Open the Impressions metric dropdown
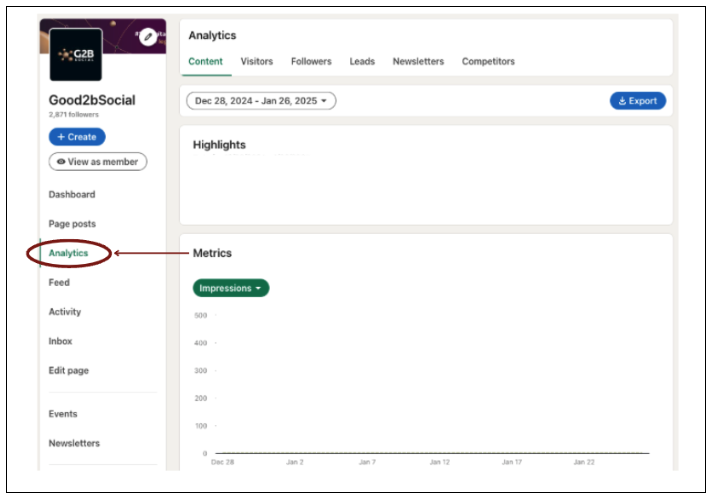Viewport: 713px width, 500px height. 231,288
